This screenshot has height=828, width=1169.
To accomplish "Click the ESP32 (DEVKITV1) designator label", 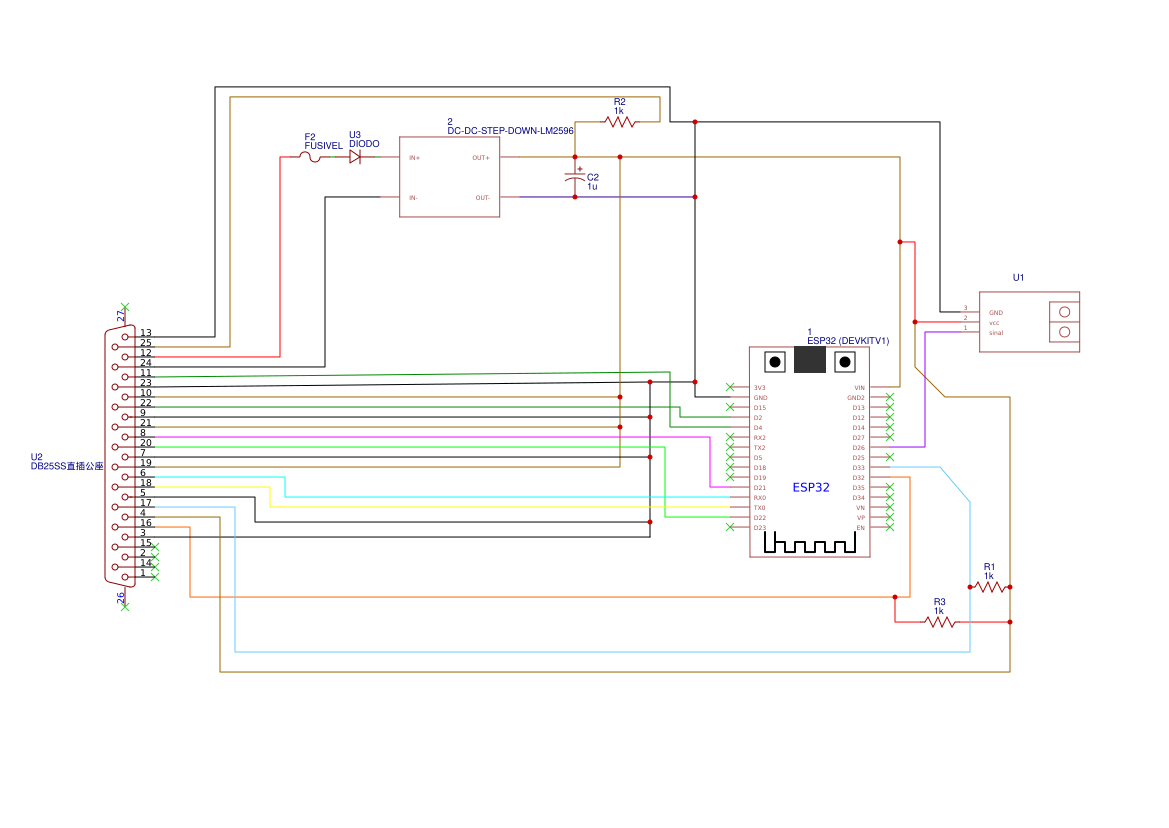I will 847,340.
